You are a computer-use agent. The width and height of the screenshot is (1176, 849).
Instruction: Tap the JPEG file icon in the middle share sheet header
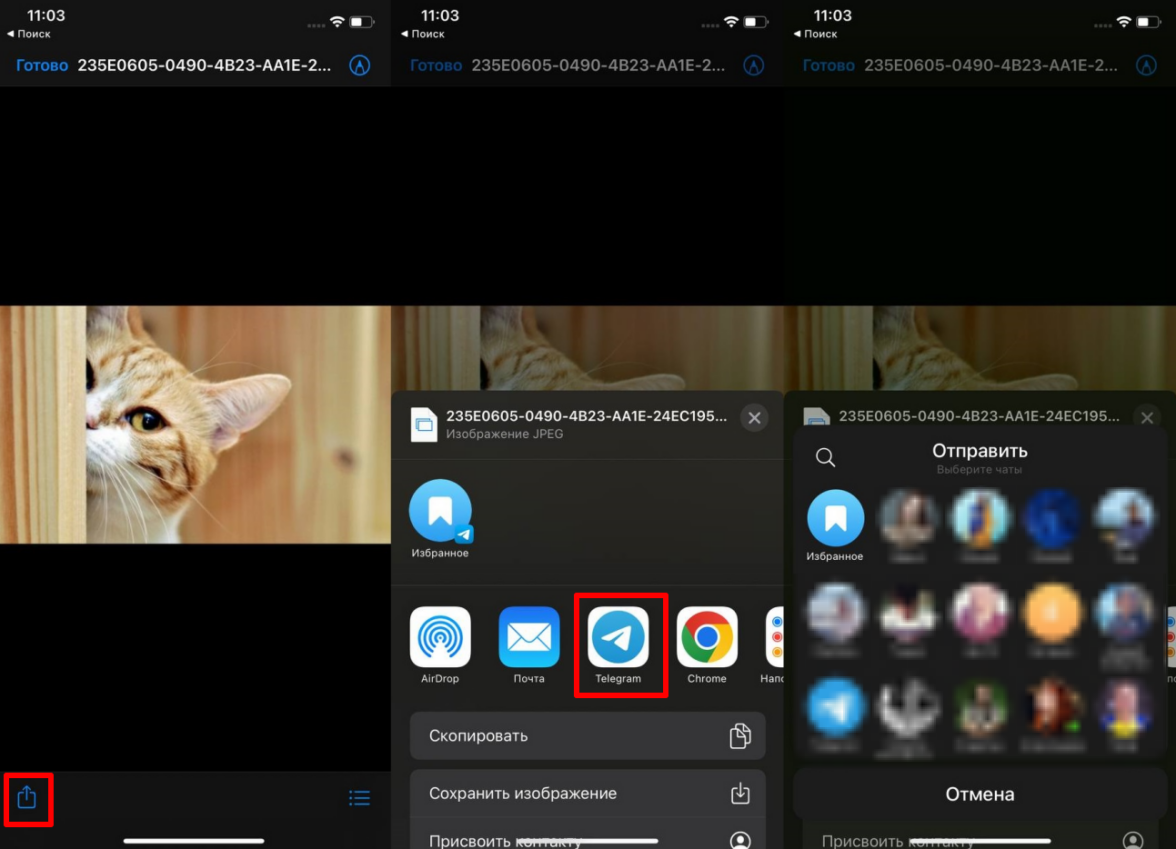coord(424,424)
